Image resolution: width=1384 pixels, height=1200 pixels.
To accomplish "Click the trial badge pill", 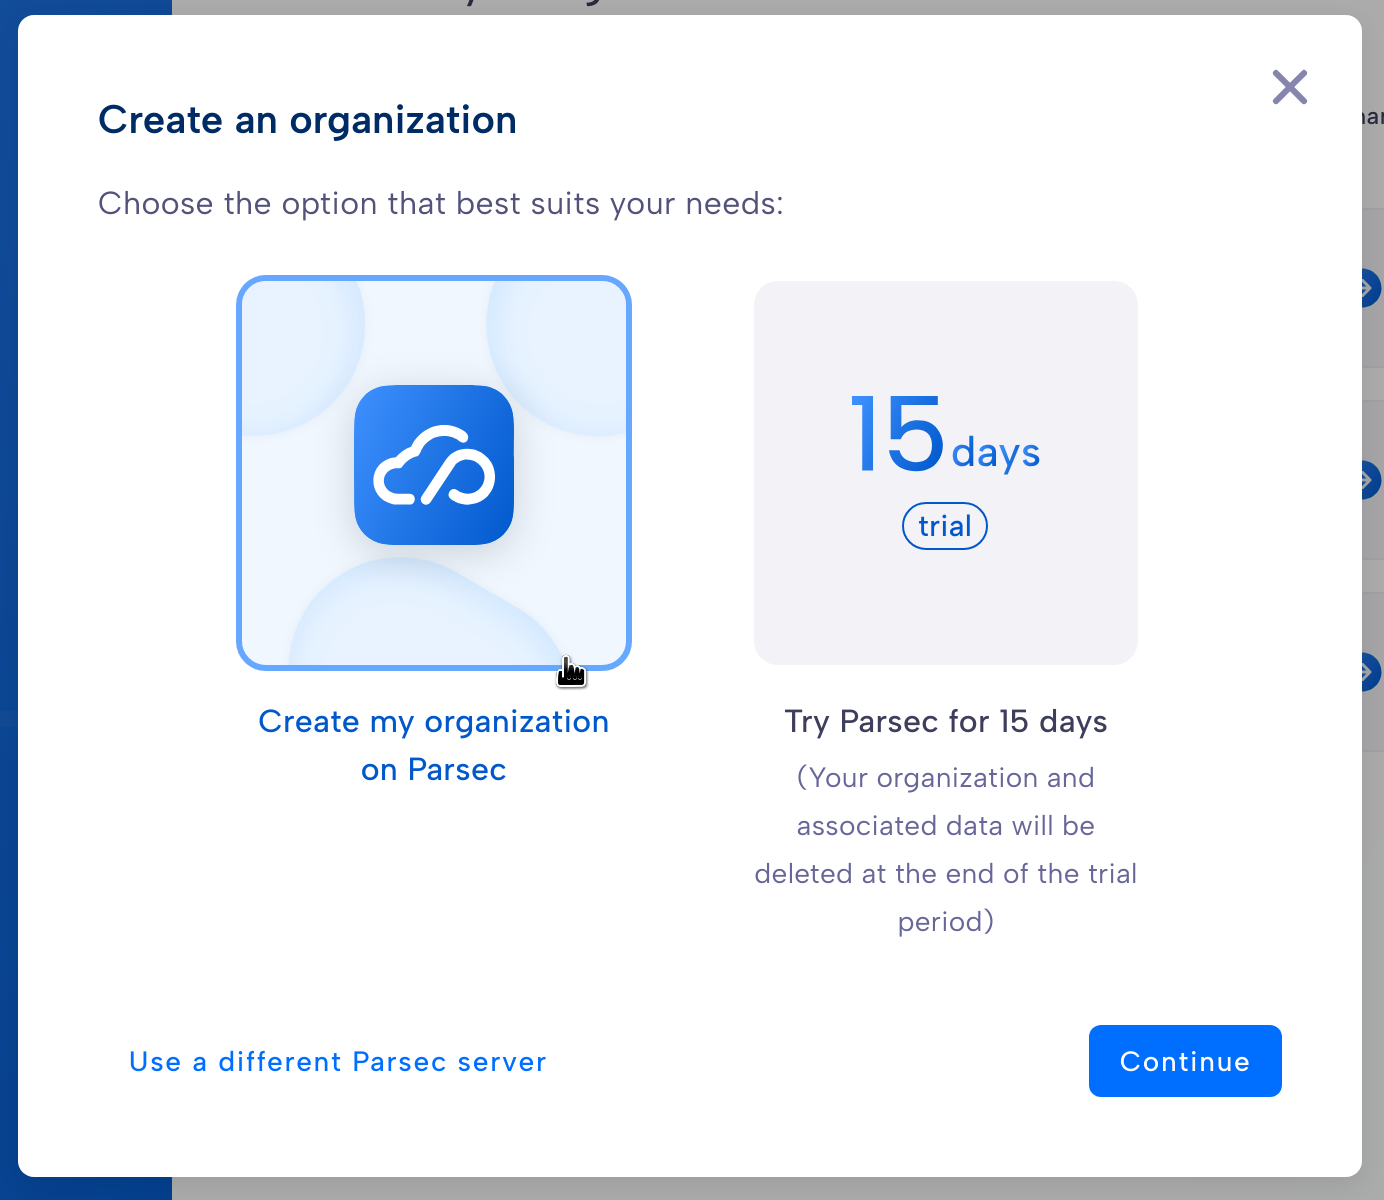I will pos(945,526).
